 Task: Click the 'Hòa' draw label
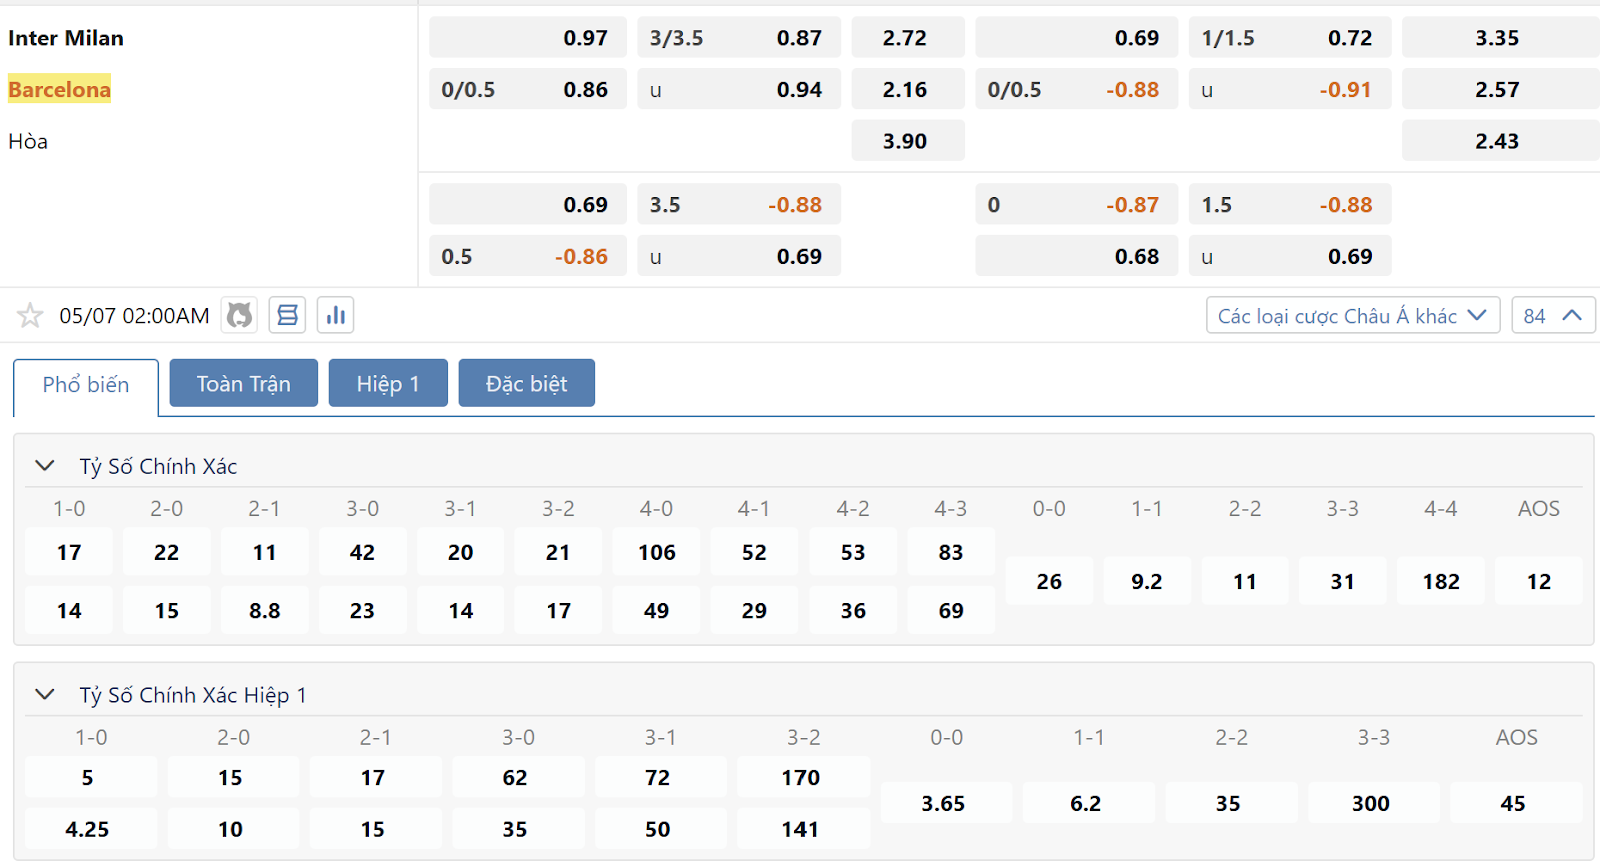pyautogui.click(x=28, y=141)
